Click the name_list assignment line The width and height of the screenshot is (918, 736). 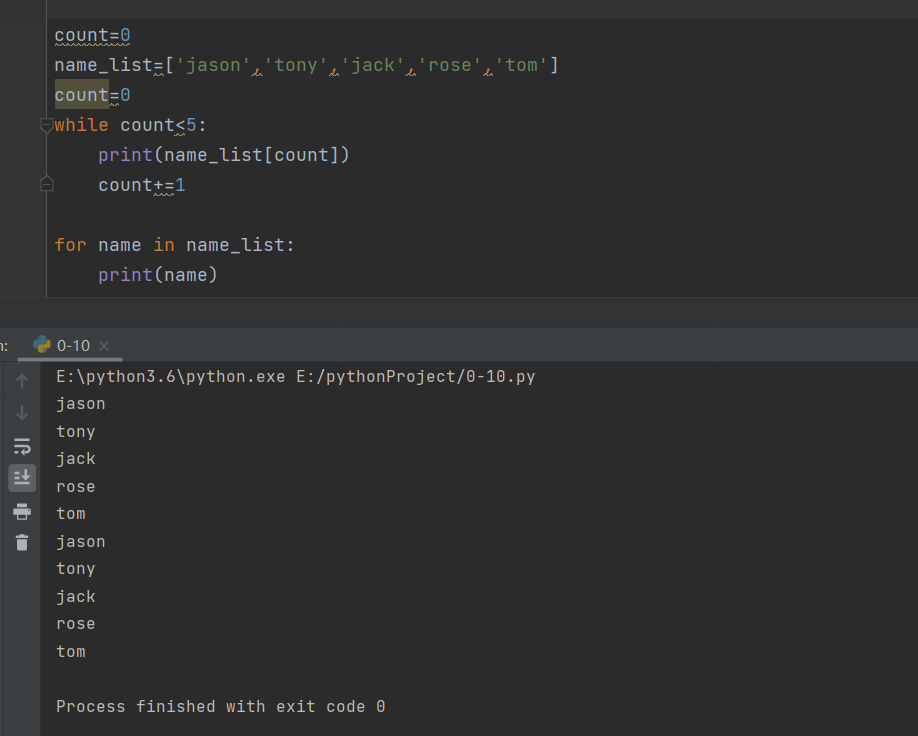306,65
